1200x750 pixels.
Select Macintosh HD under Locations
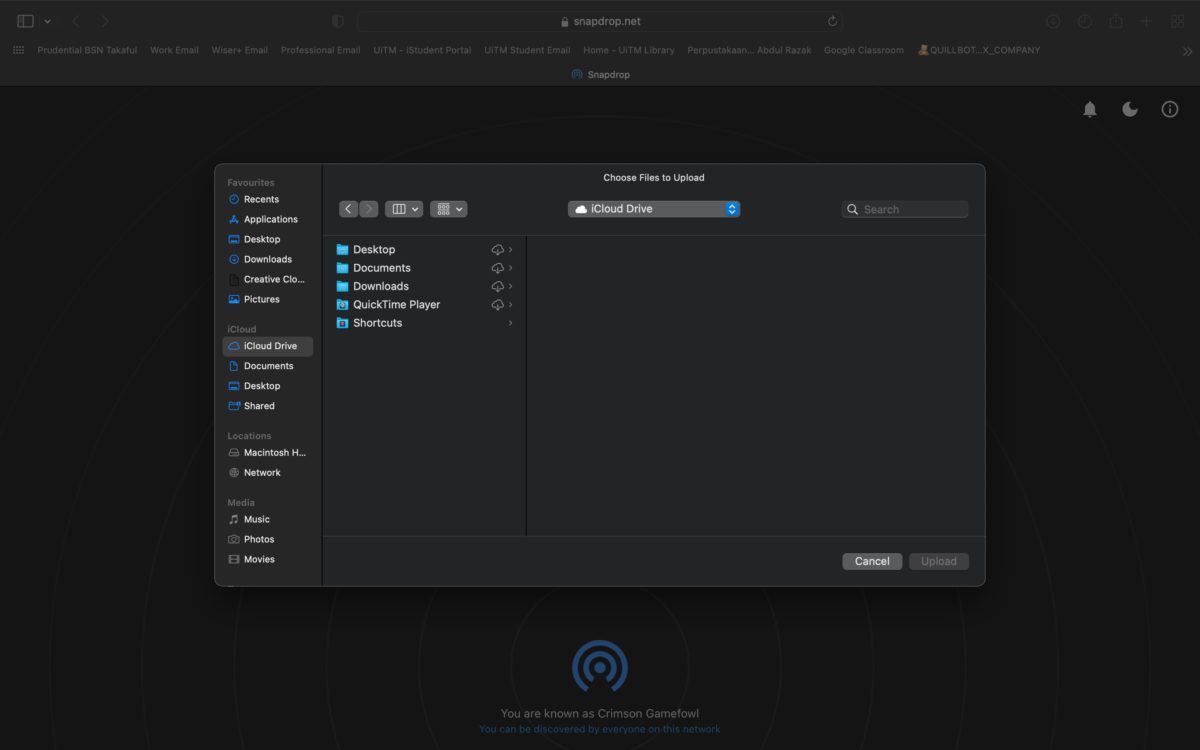(274, 453)
